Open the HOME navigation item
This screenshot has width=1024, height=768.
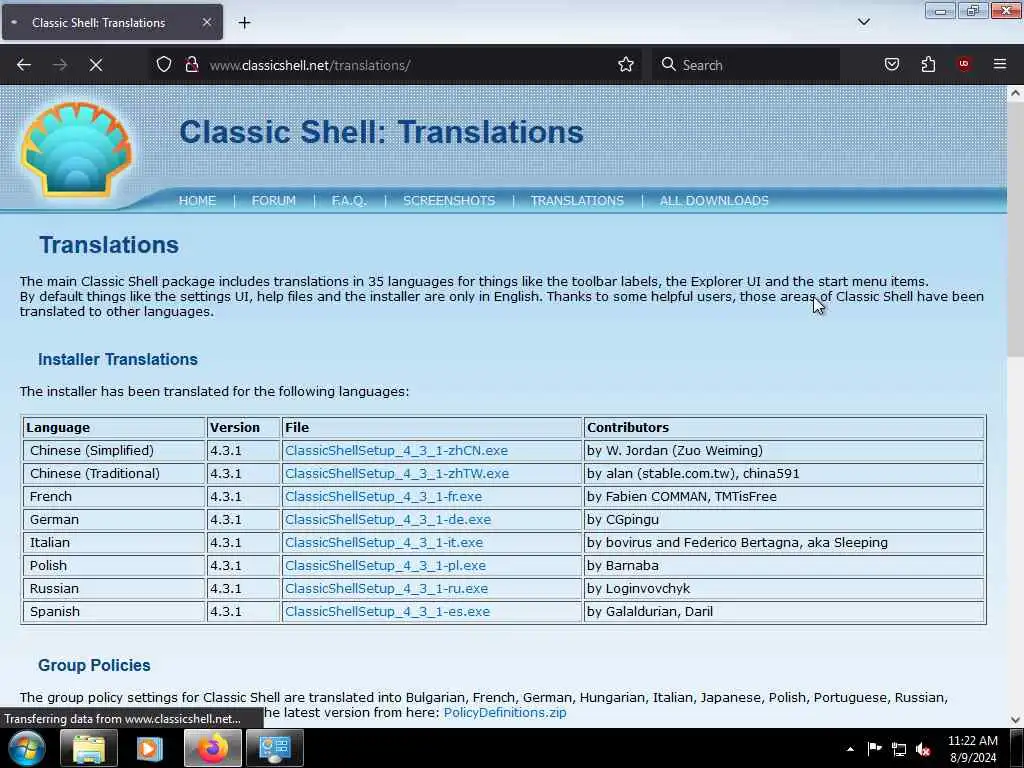(197, 200)
